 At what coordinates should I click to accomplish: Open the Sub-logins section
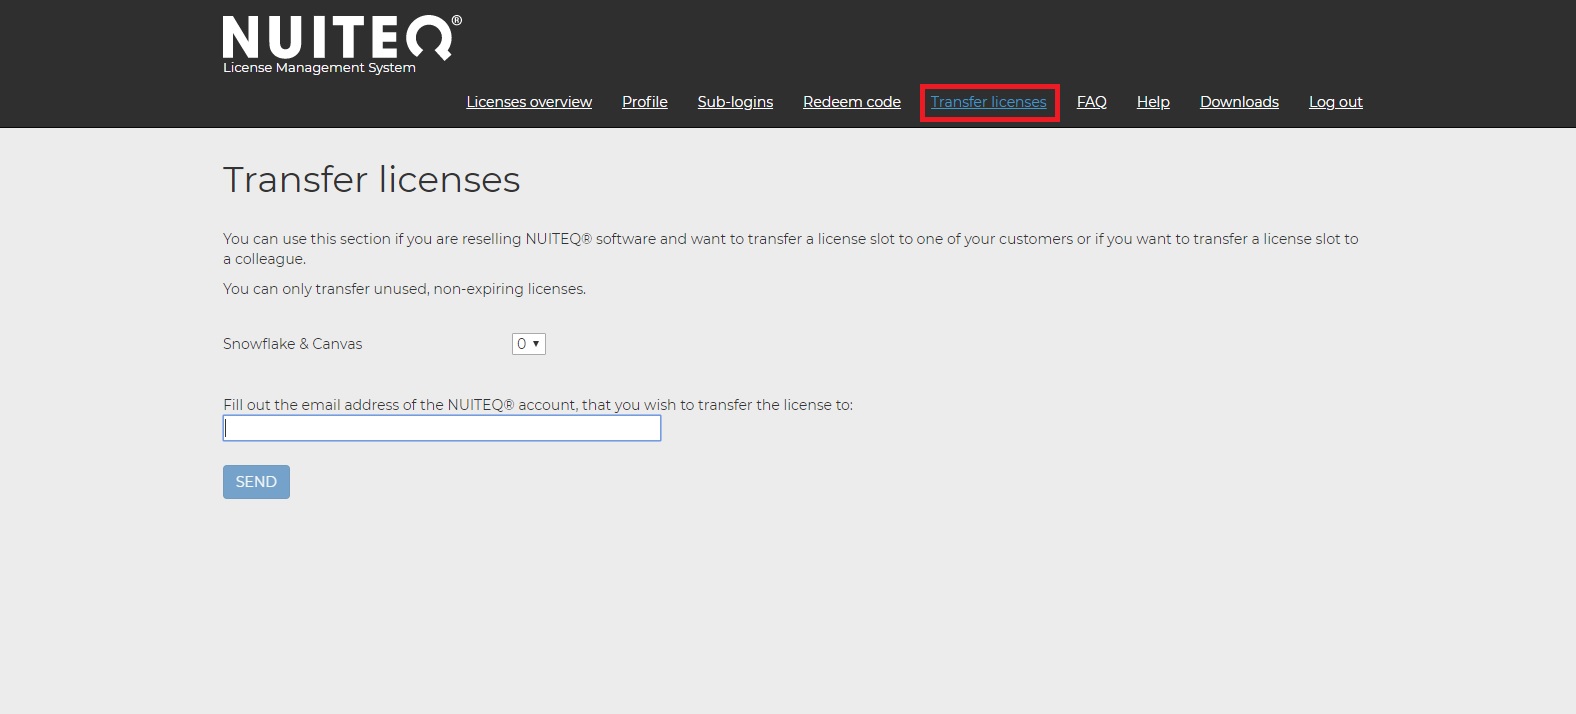(x=735, y=102)
